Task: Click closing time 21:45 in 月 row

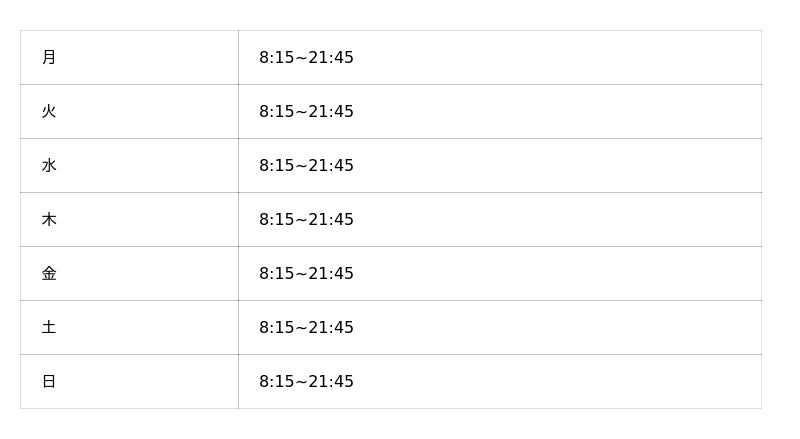Action: (x=331, y=58)
